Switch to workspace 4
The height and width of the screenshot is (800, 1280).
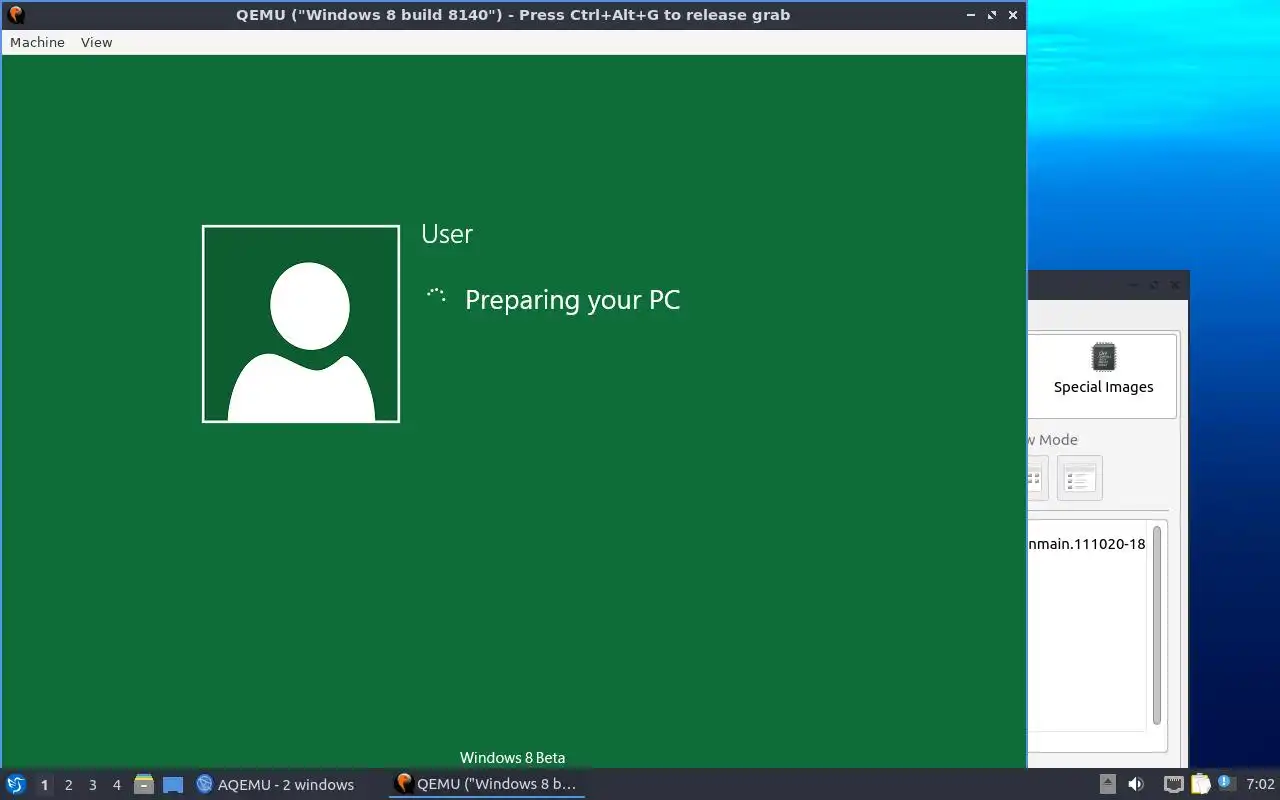pyautogui.click(x=116, y=785)
